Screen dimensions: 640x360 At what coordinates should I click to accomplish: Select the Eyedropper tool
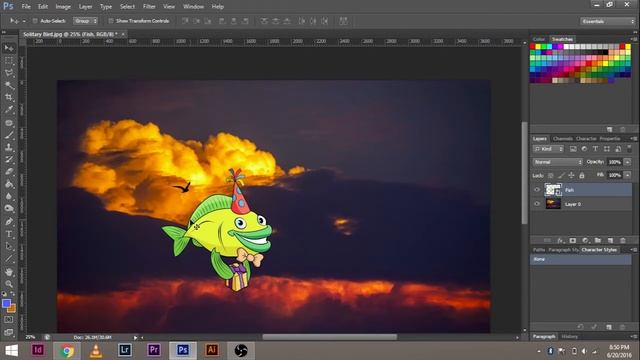[x=9, y=110]
